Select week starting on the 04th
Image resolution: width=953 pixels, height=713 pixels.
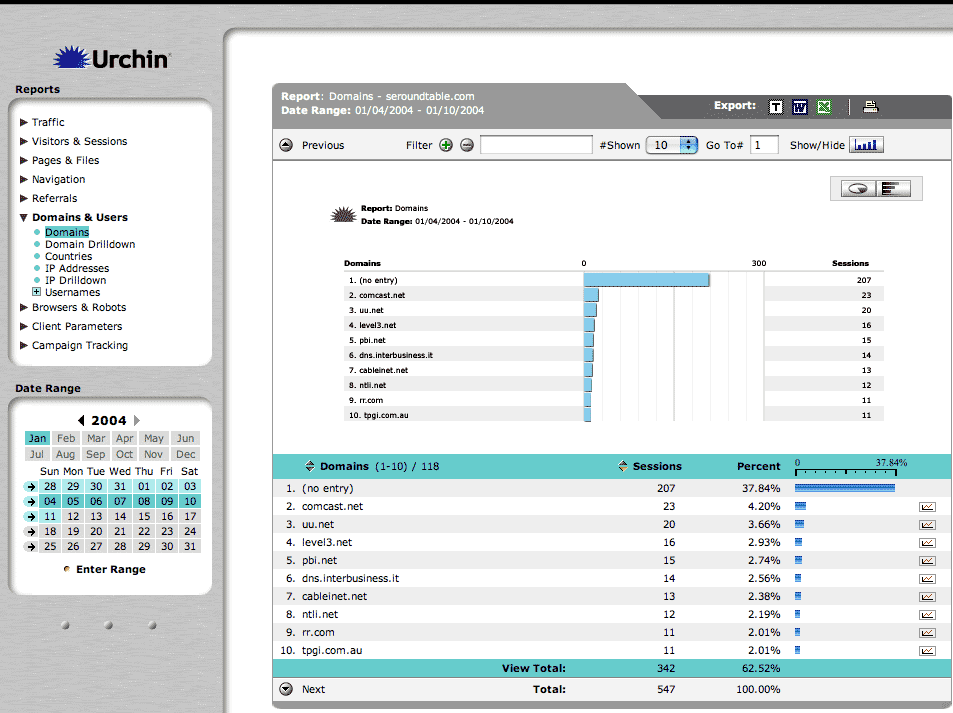tap(31, 501)
